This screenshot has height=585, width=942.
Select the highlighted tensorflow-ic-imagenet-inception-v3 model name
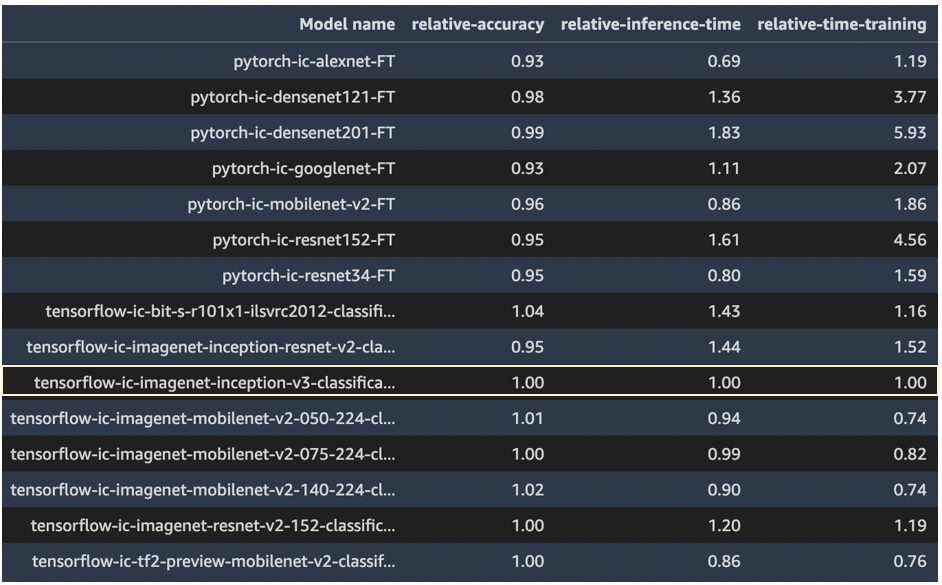coord(215,383)
